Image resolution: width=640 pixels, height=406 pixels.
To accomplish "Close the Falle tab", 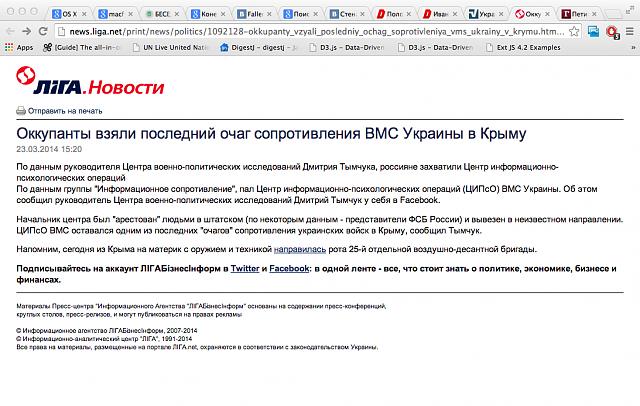I will (269, 14).
